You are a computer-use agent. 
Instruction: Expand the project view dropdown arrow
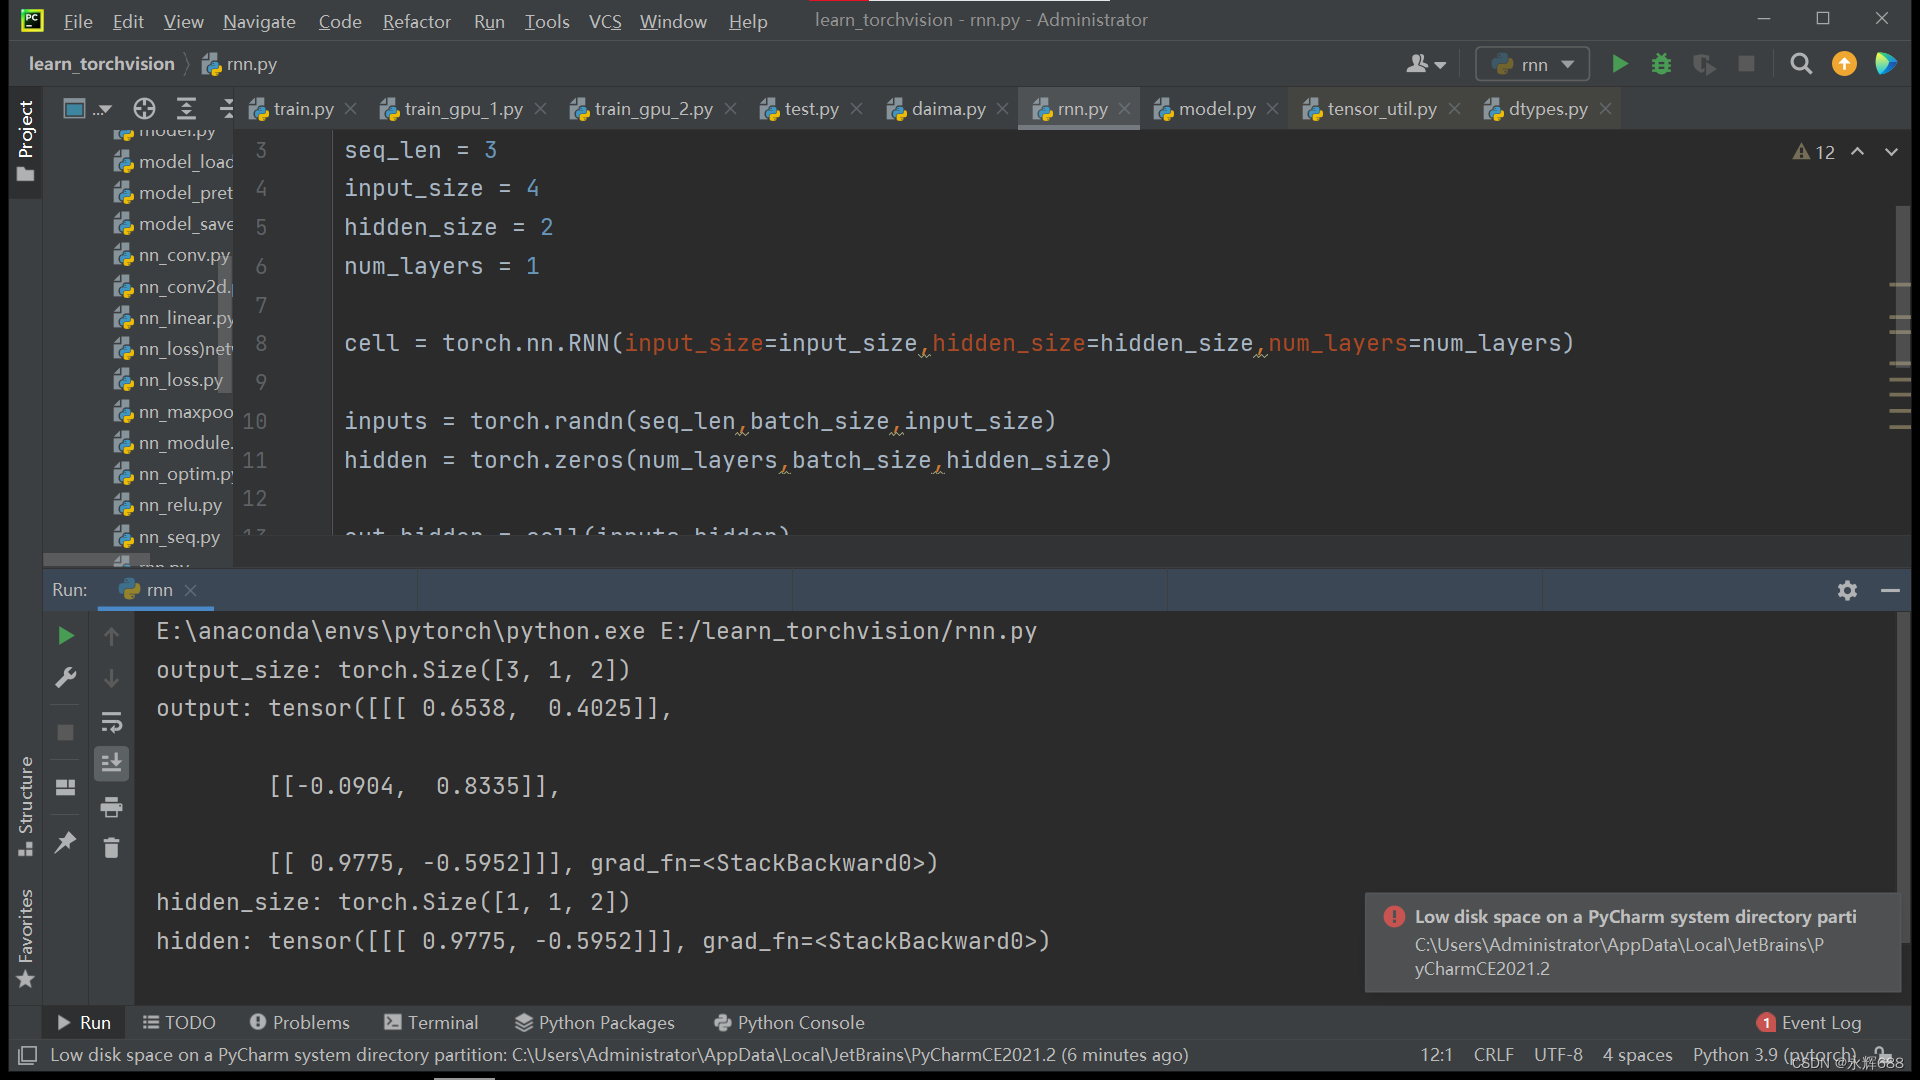[104, 109]
